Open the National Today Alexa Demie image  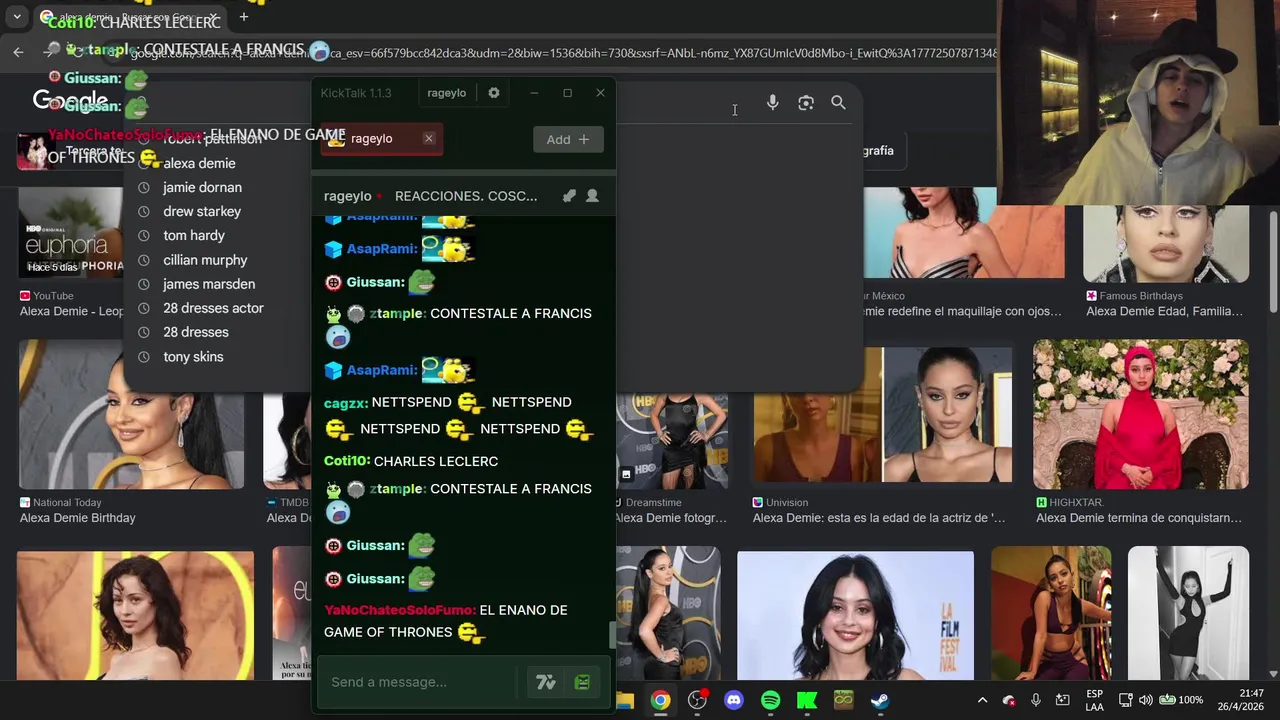(131, 414)
